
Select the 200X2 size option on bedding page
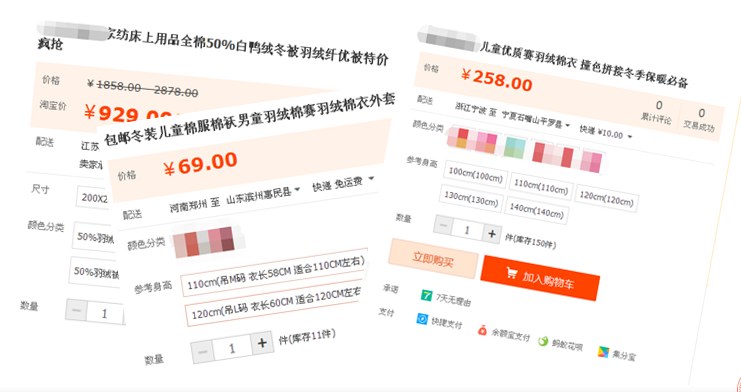point(93,198)
